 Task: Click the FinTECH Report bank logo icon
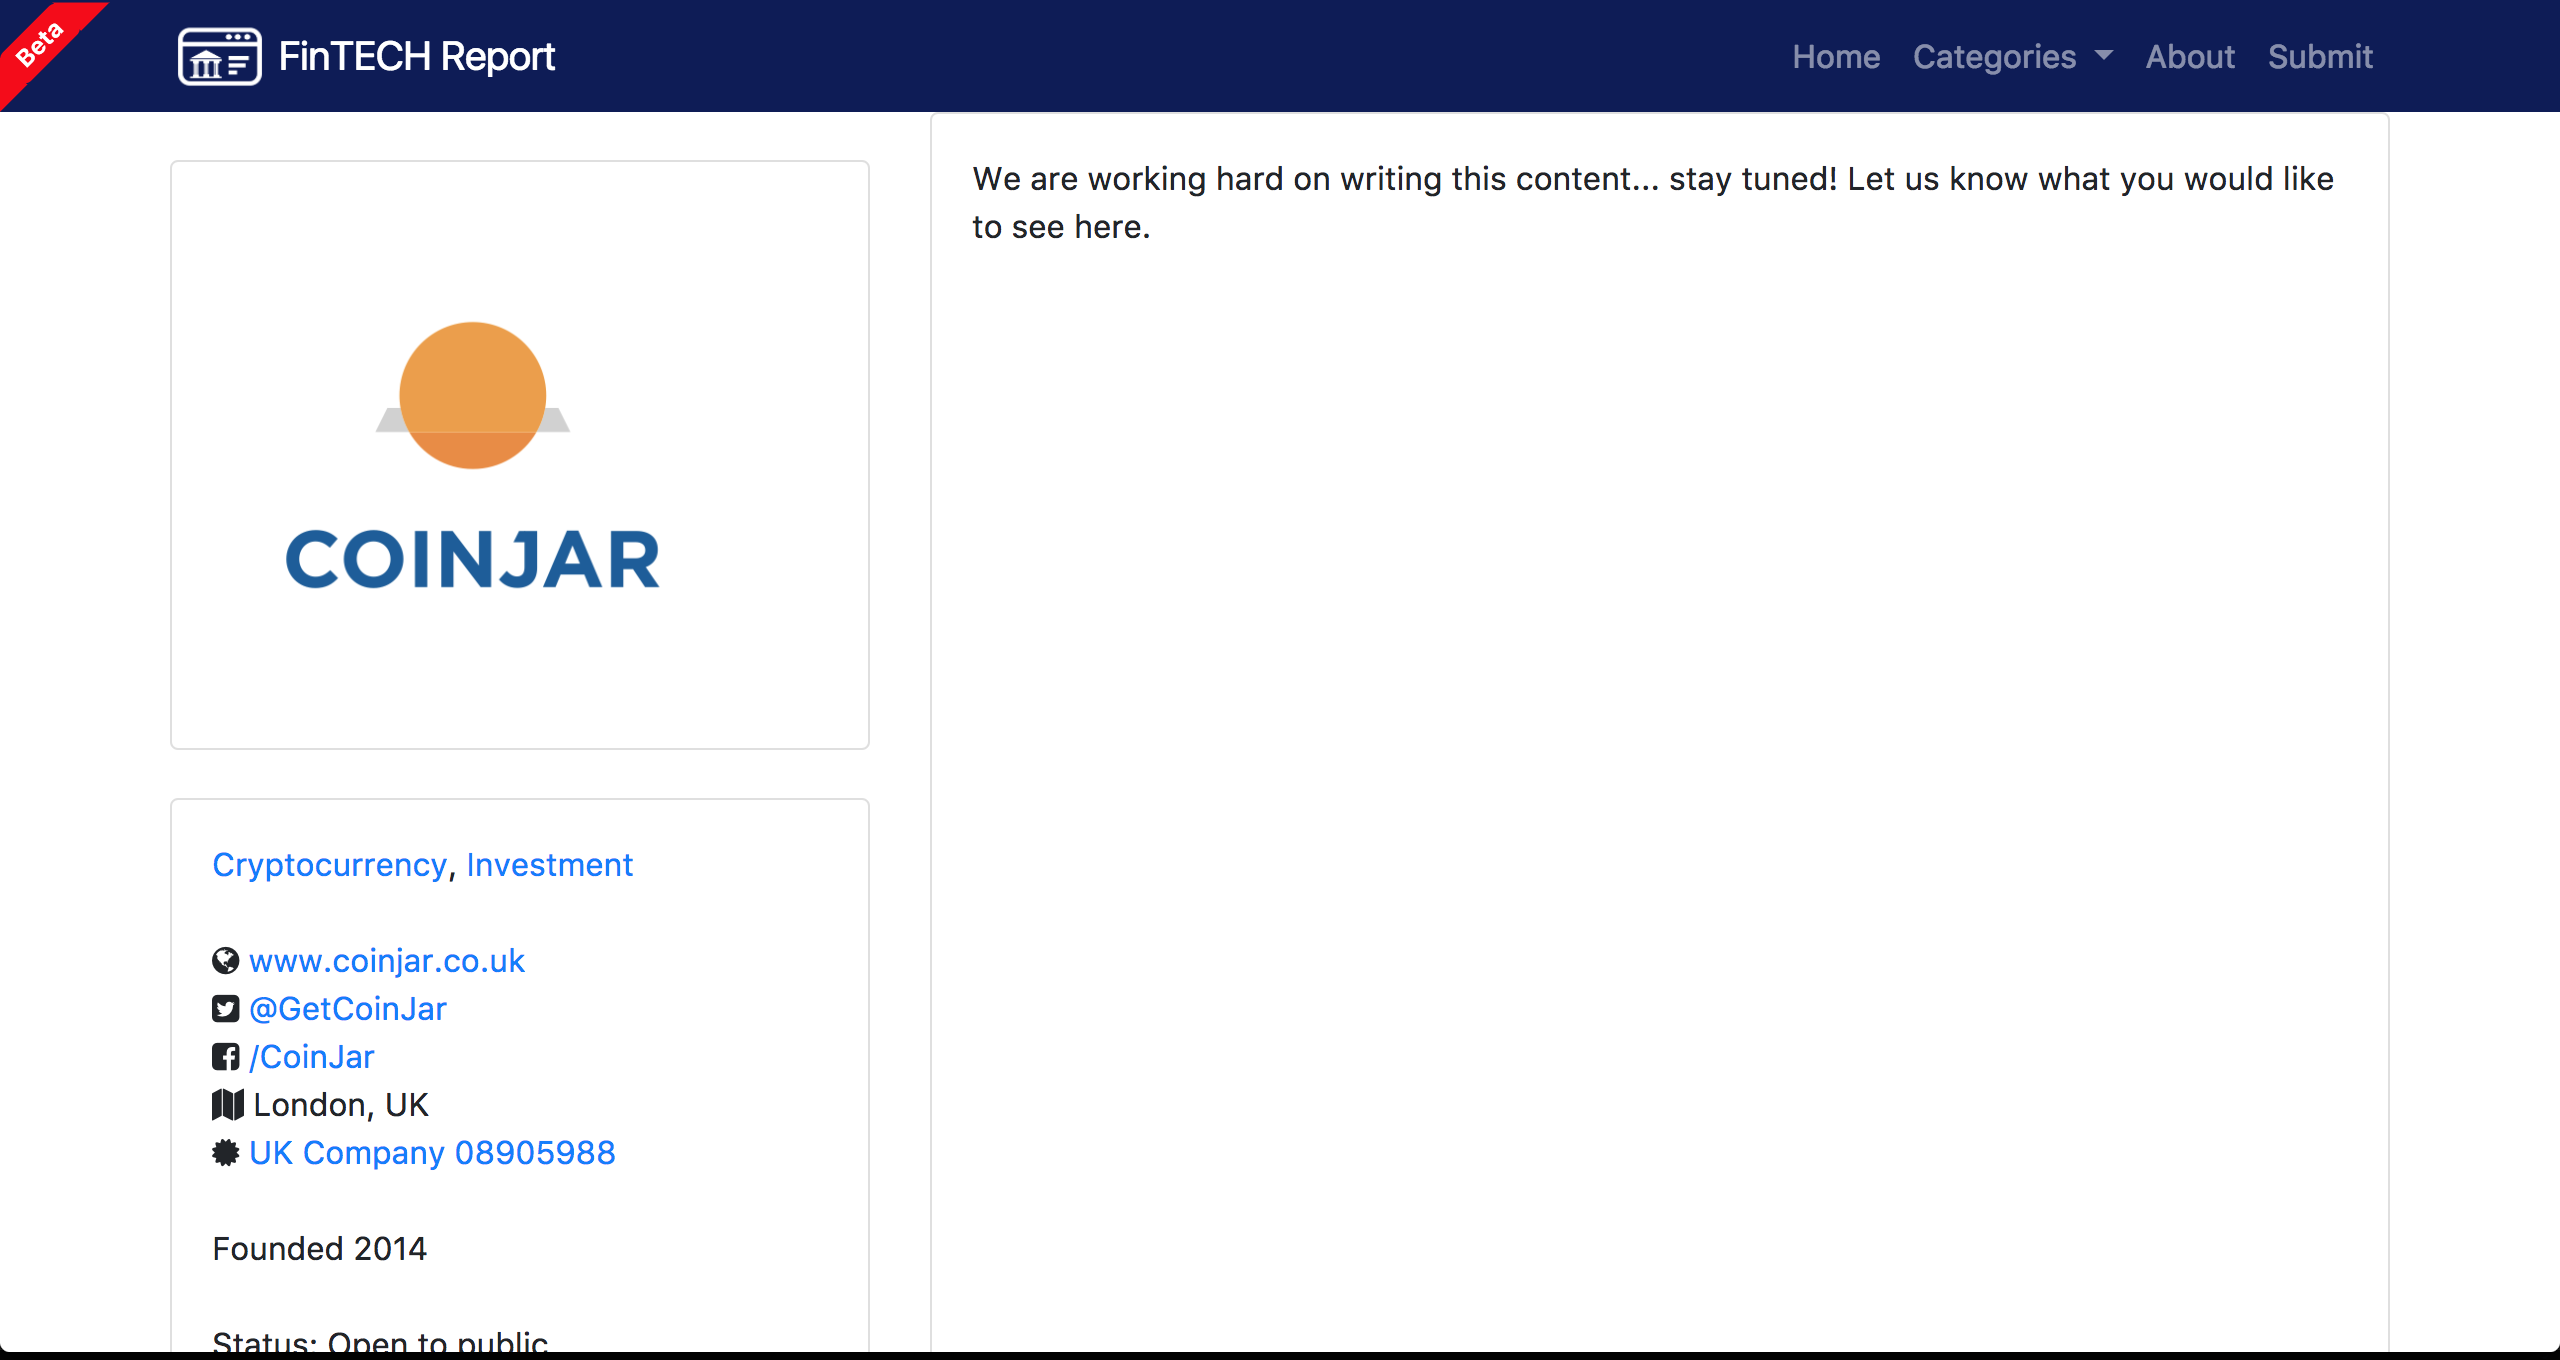coord(219,57)
